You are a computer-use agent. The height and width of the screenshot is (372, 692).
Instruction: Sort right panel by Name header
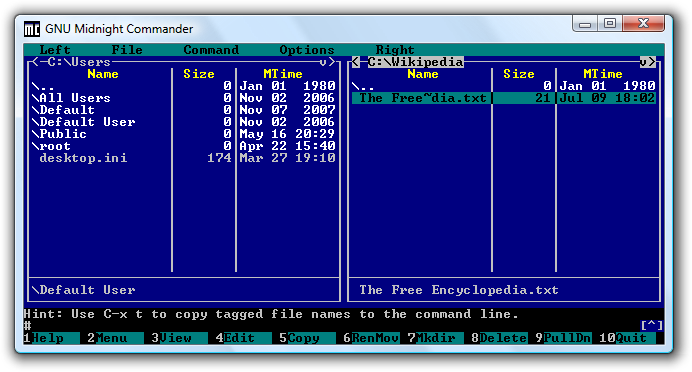coord(423,74)
